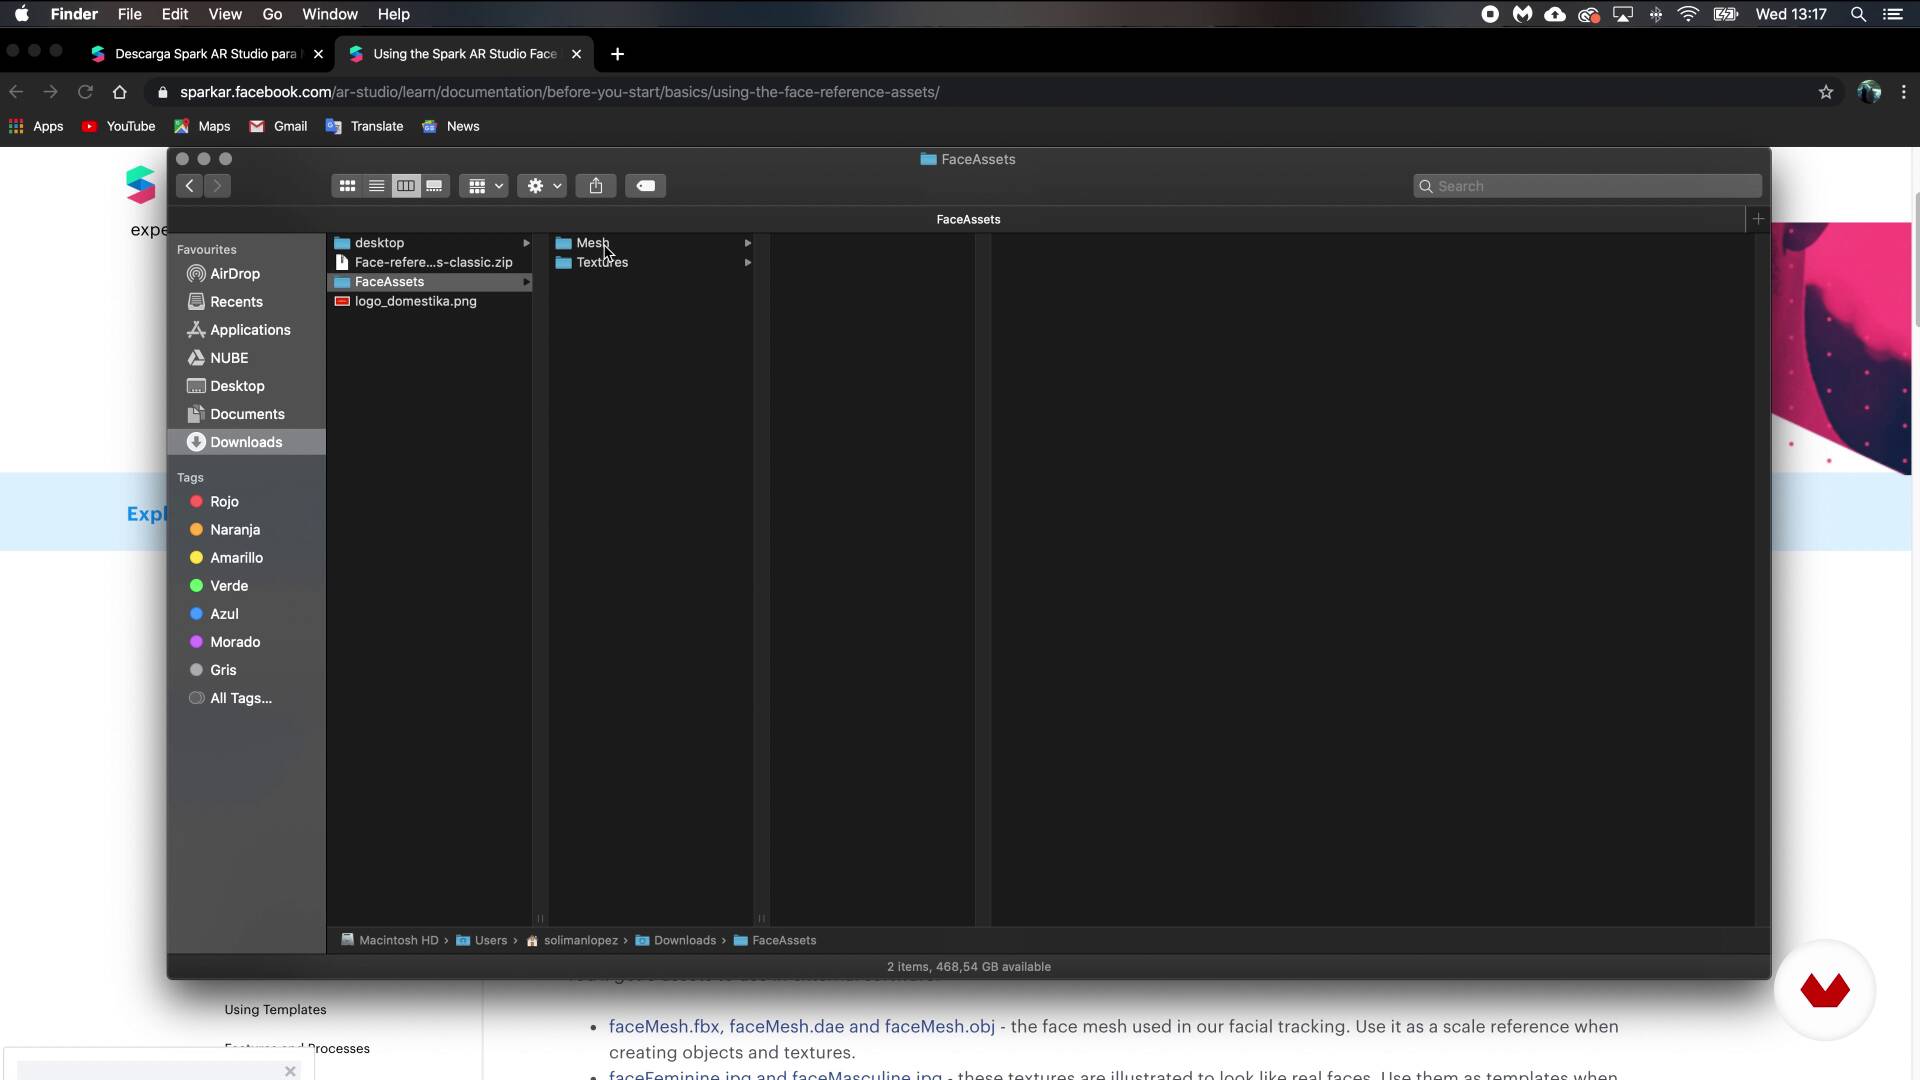Switch Finder to gallery view
This screenshot has height=1080, width=1920.
click(x=434, y=186)
